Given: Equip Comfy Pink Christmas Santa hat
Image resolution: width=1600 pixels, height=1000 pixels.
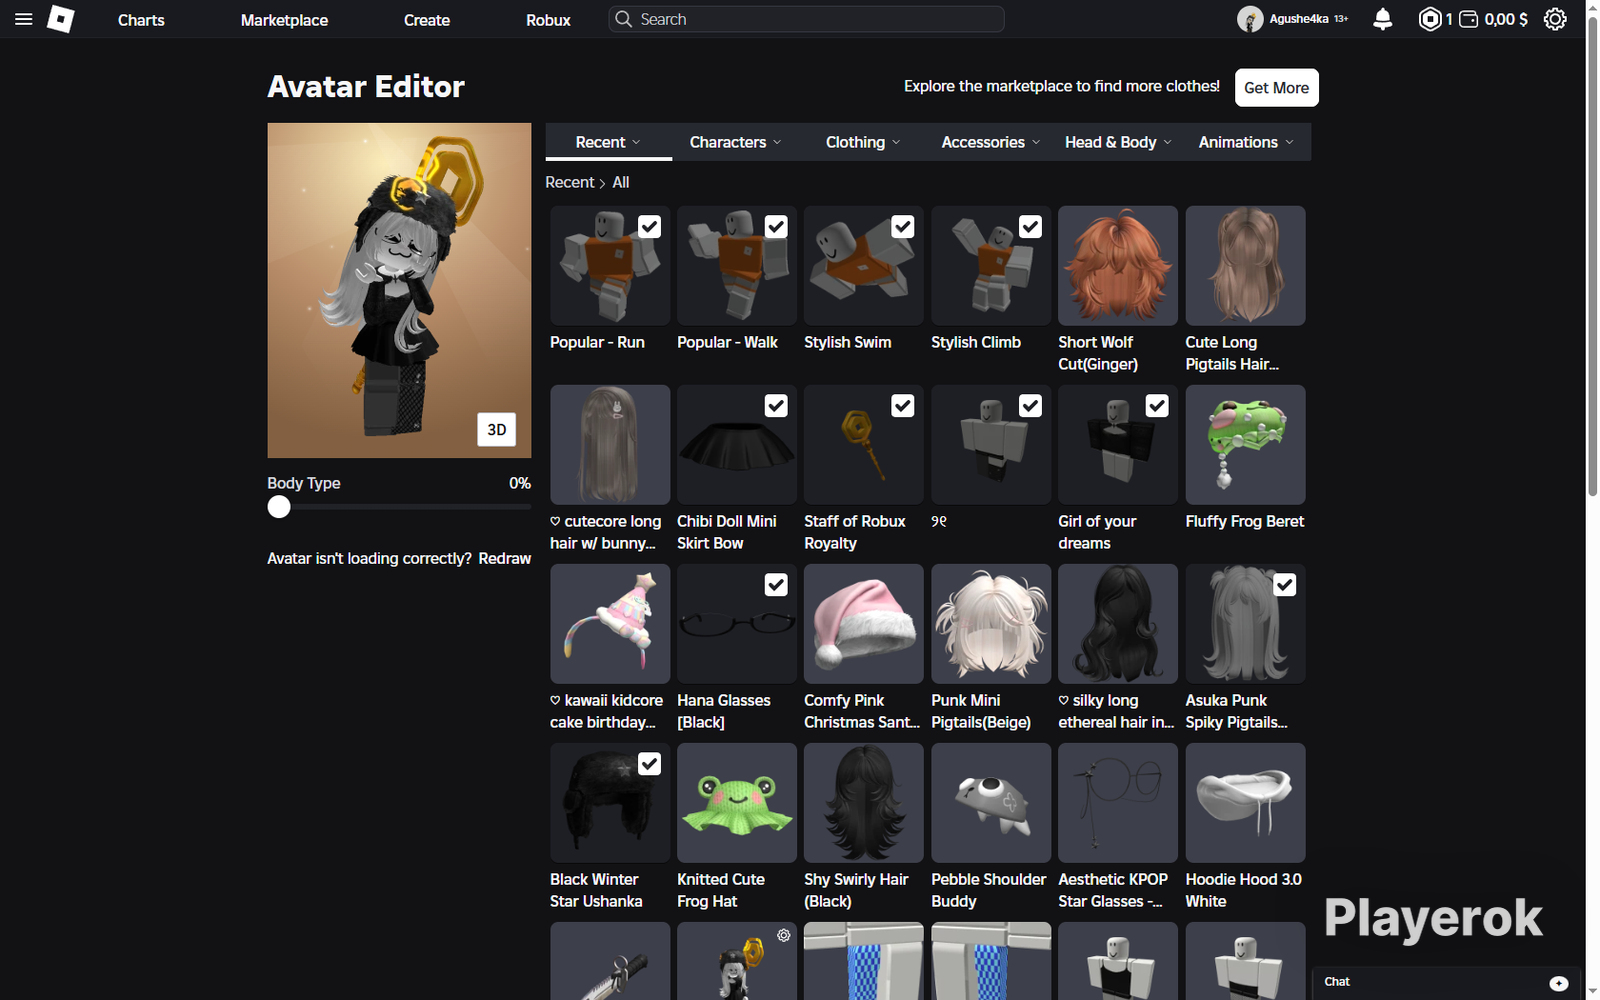Looking at the screenshot, I should click(864, 624).
